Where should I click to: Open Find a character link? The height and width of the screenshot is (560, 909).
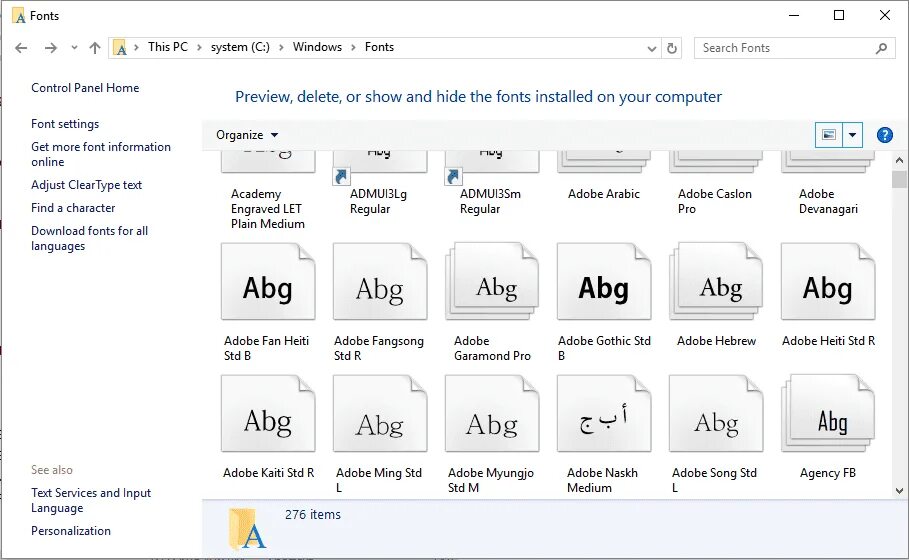(73, 208)
